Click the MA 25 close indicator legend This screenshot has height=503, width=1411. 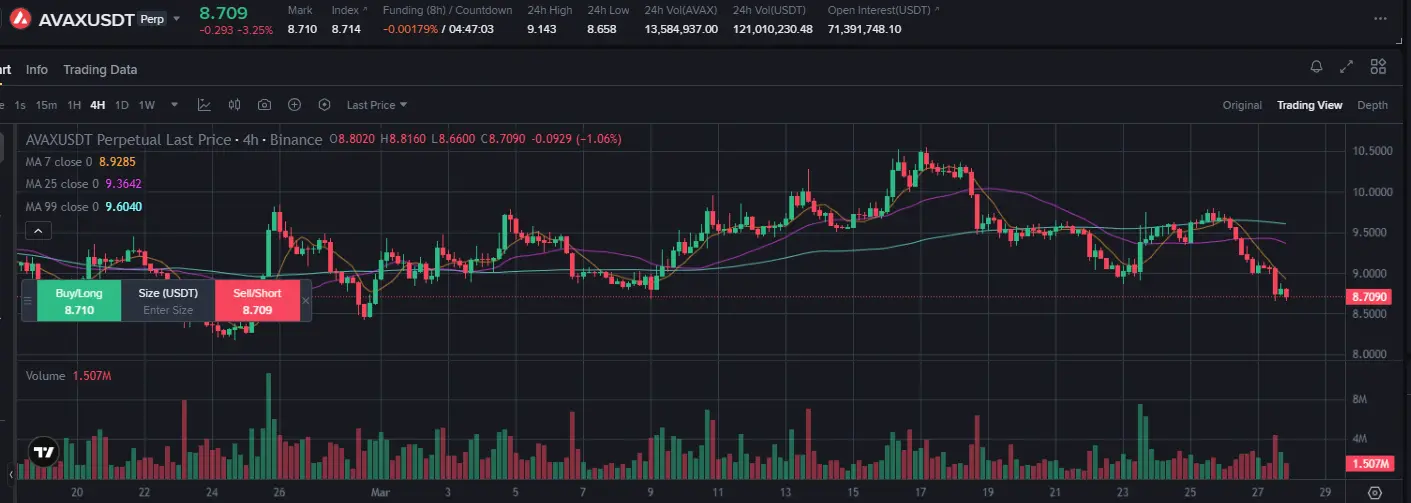click(x=62, y=184)
